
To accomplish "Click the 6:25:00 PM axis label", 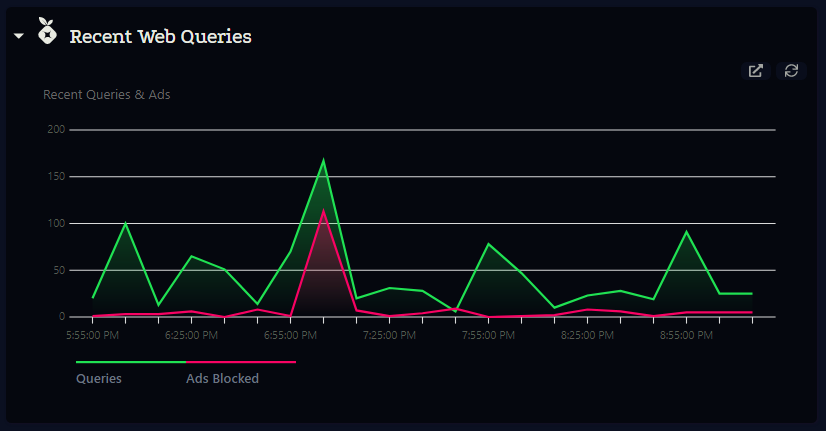I will [191, 336].
